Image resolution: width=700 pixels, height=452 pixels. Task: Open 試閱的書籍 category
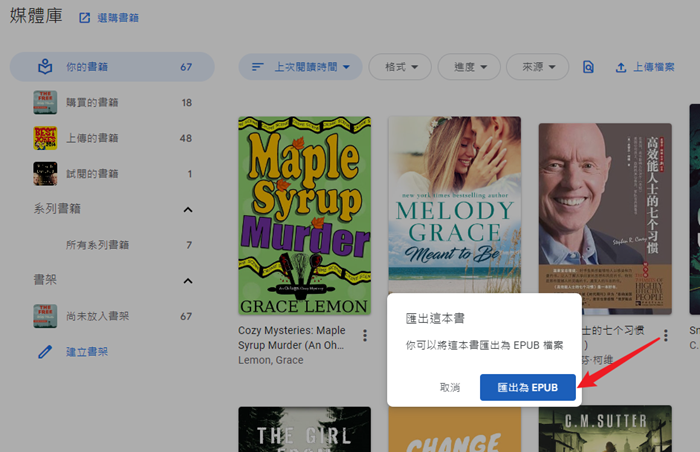[112, 174]
